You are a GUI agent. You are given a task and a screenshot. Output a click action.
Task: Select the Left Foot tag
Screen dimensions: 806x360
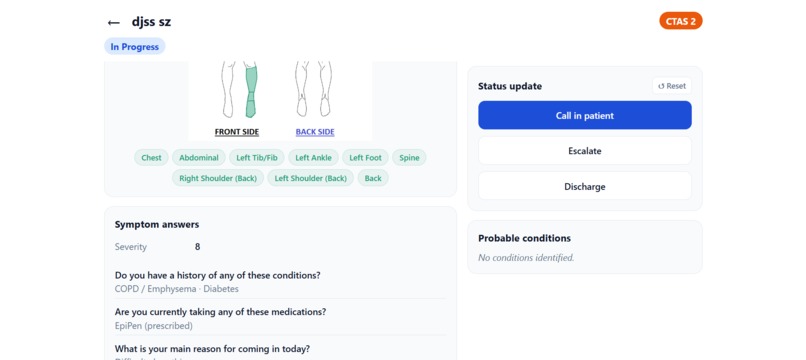pyautogui.click(x=365, y=158)
